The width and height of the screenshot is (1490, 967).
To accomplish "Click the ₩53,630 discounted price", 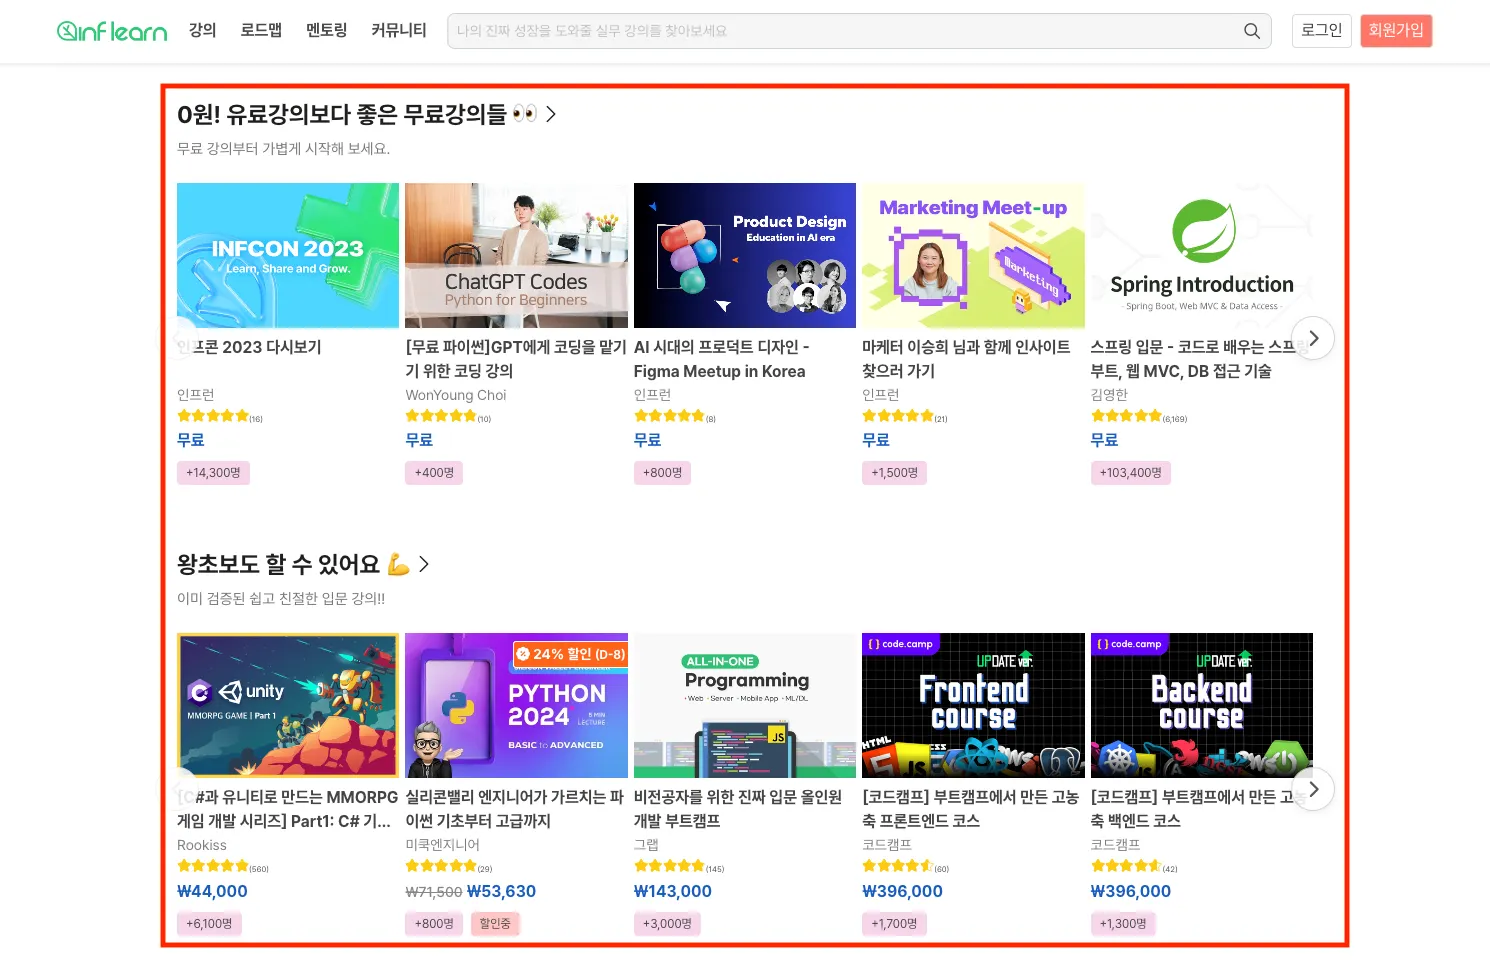I will coord(501,891).
